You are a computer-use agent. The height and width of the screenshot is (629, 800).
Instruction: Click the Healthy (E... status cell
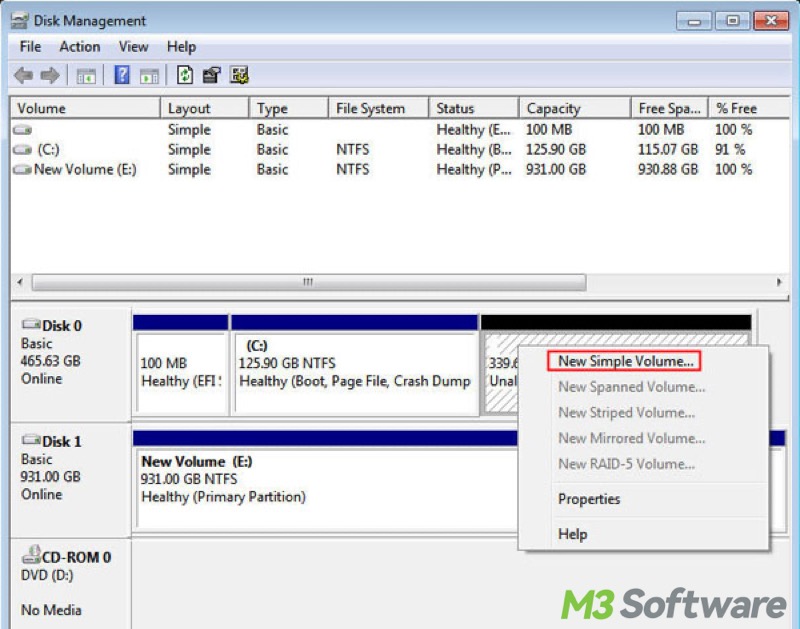click(x=474, y=130)
